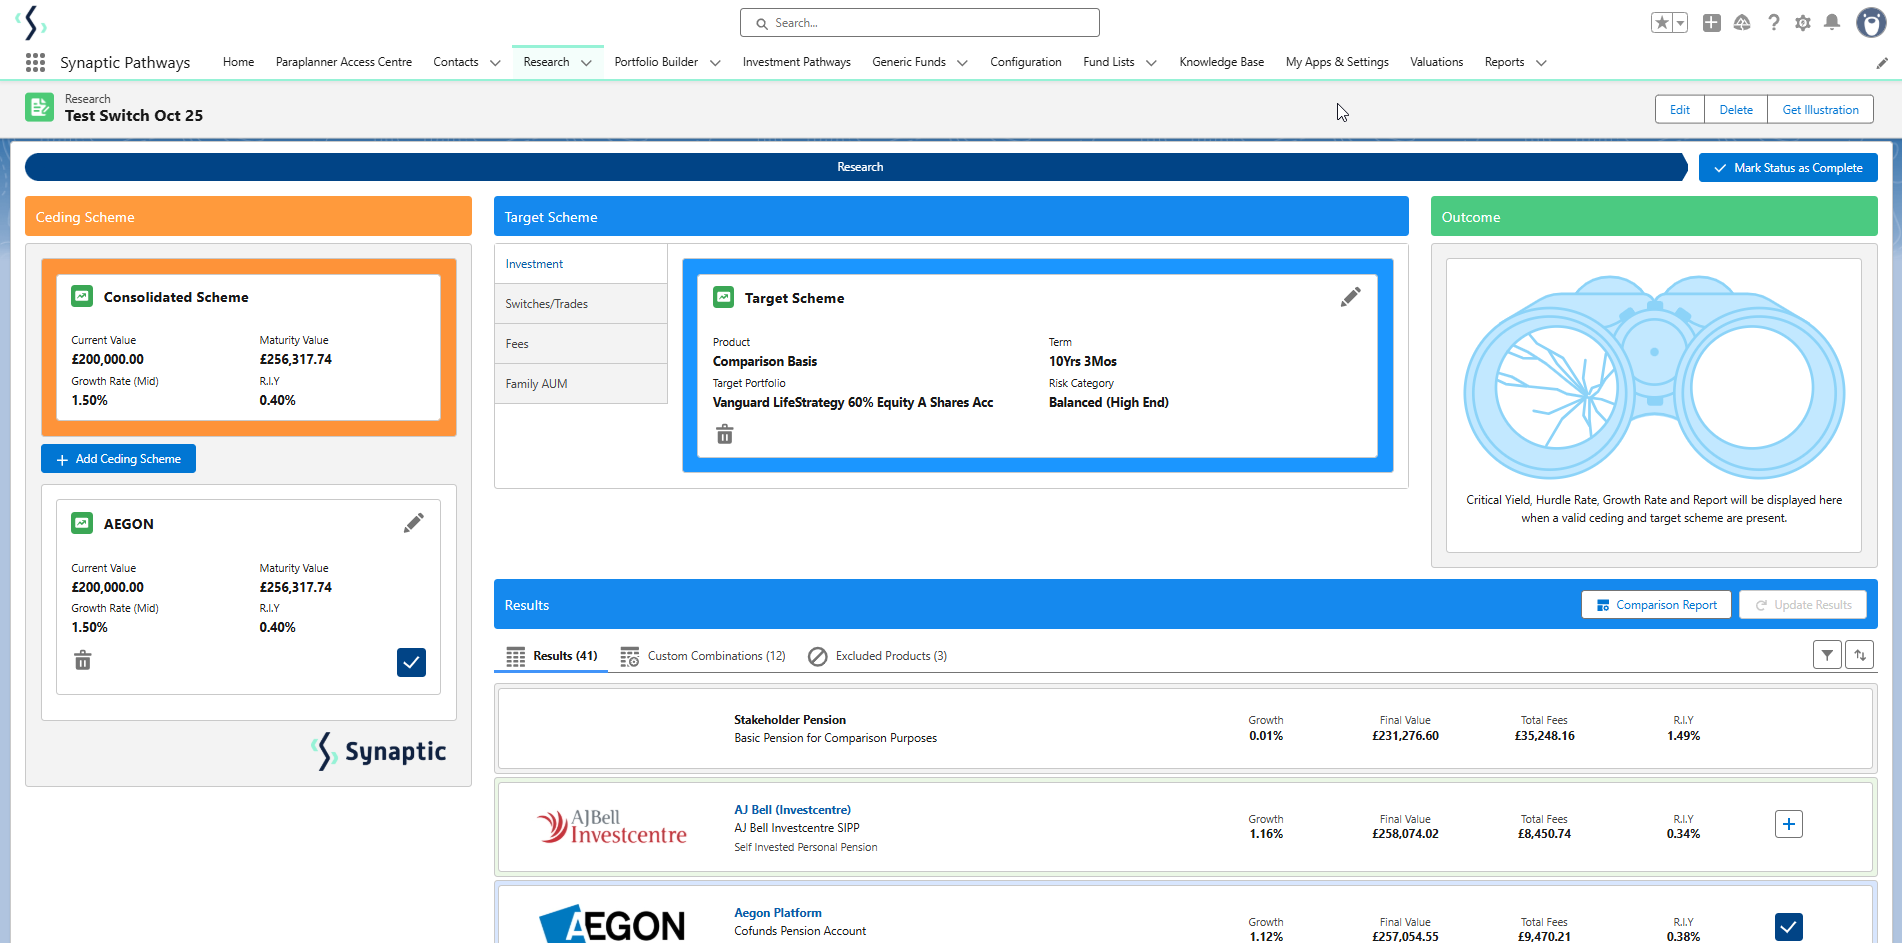Image resolution: width=1902 pixels, height=943 pixels.
Task: Click Update Results button
Action: (1803, 605)
